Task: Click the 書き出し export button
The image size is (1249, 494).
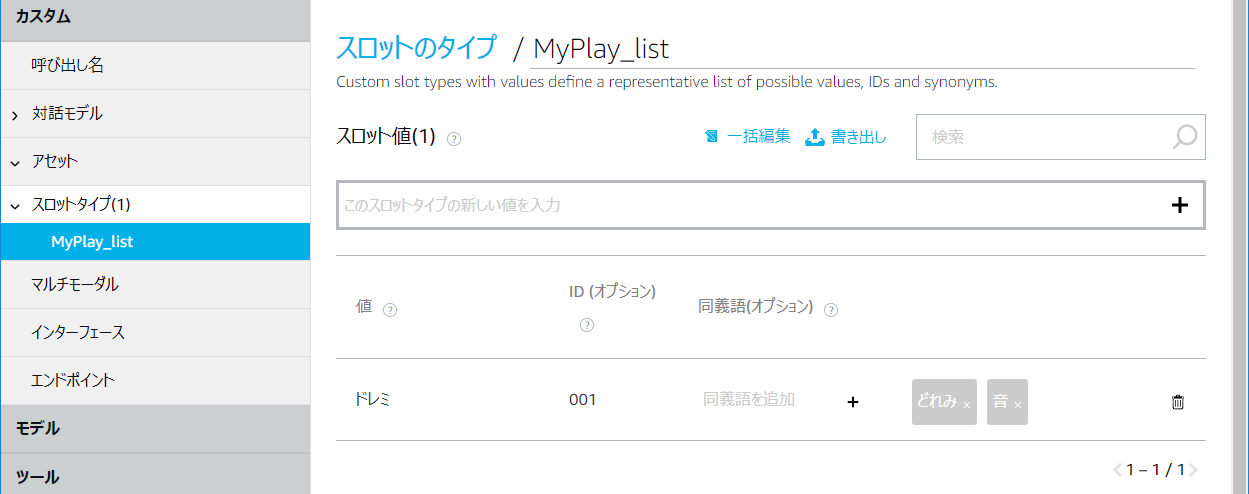Action: [846, 137]
